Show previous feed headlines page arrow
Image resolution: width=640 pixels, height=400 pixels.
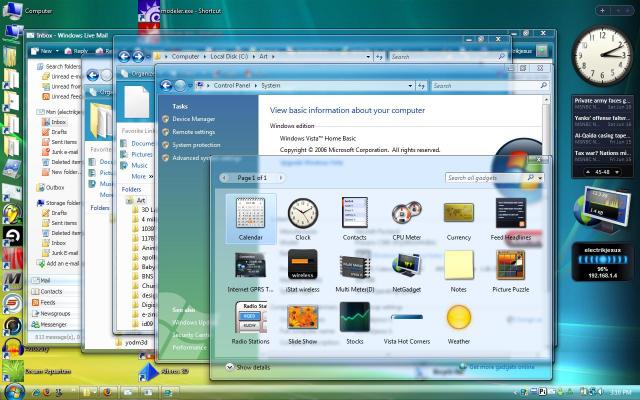click(x=588, y=172)
